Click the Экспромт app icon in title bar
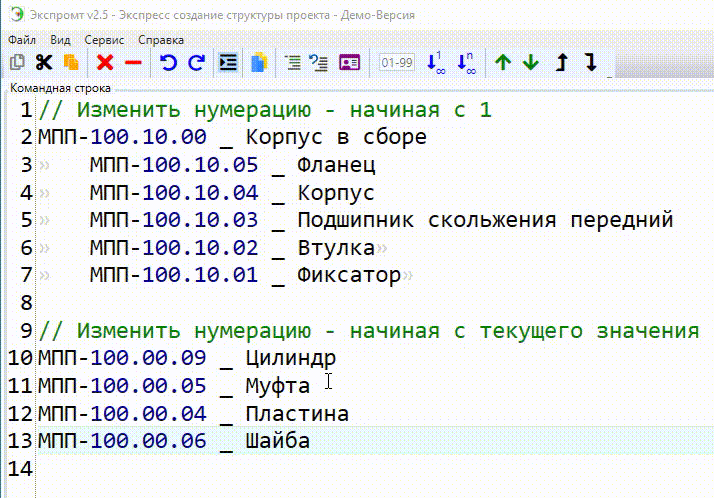This screenshot has width=714, height=498. click(16, 15)
